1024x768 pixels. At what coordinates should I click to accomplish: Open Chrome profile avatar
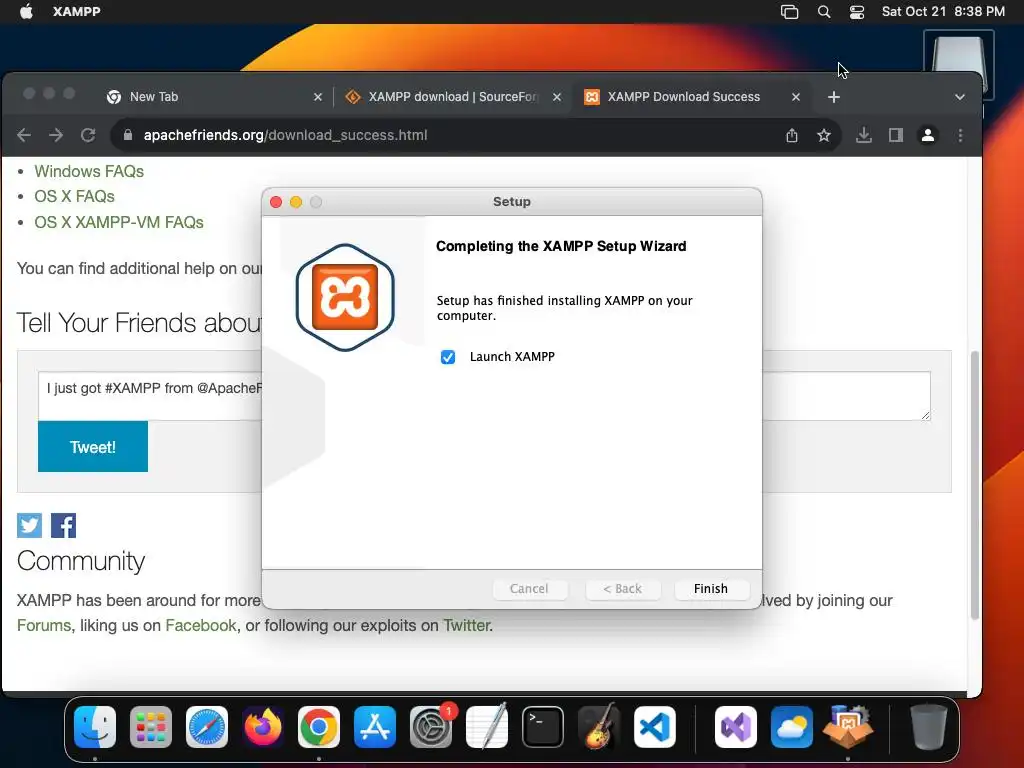click(x=927, y=135)
